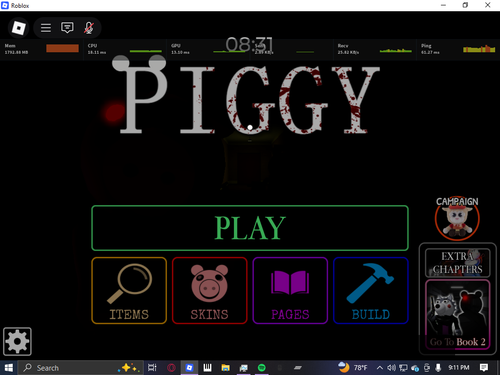Screen dimensions: 500x375
Task: Open the hamburger menu in top bar
Action: (x=46, y=28)
